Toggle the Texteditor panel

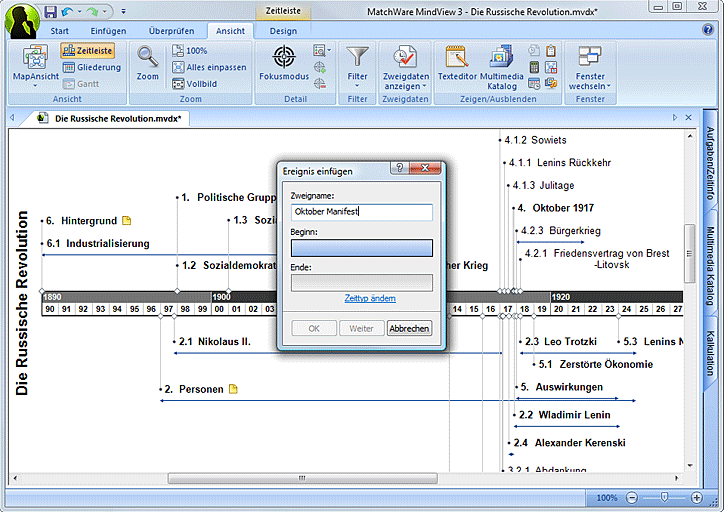(x=457, y=64)
